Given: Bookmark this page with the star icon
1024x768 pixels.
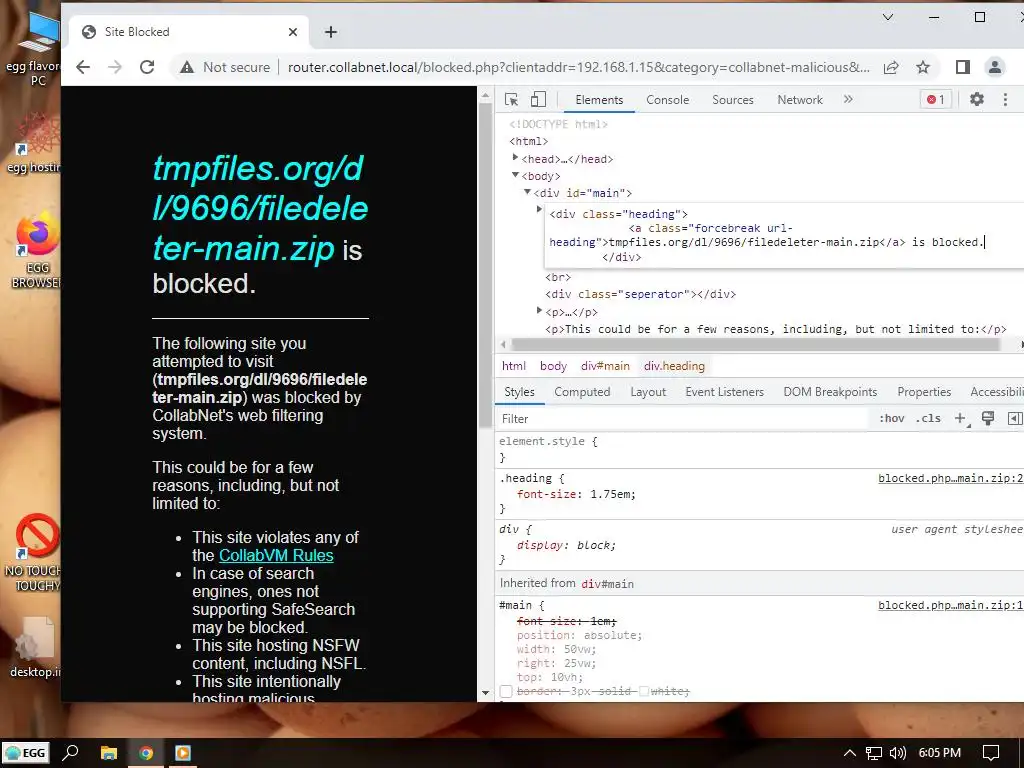Looking at the screenshot, I should click(x=922, y=67).
